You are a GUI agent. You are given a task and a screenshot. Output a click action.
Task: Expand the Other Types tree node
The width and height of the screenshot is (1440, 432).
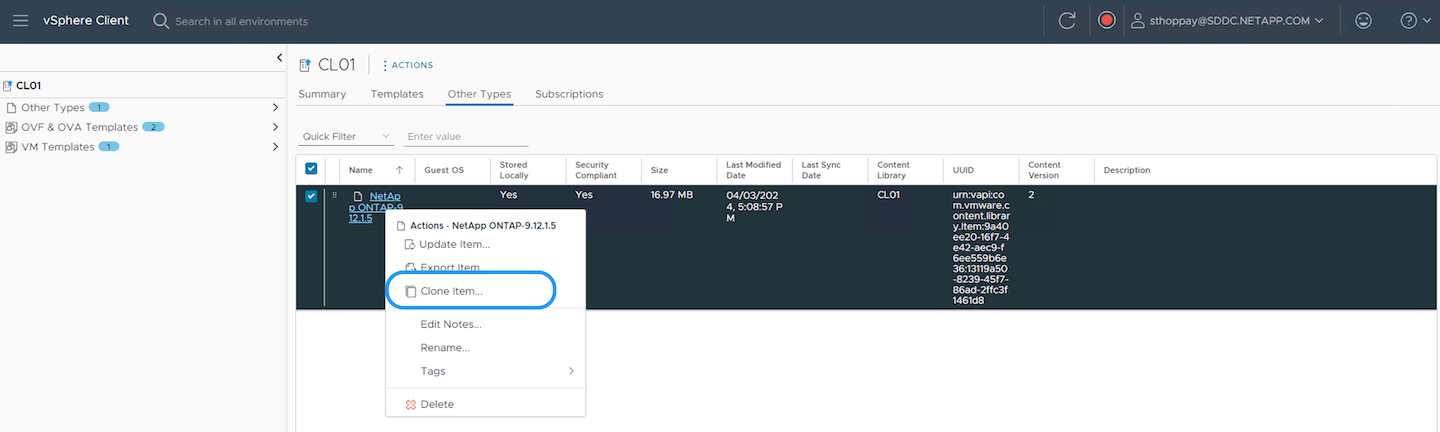click(275, 107)
